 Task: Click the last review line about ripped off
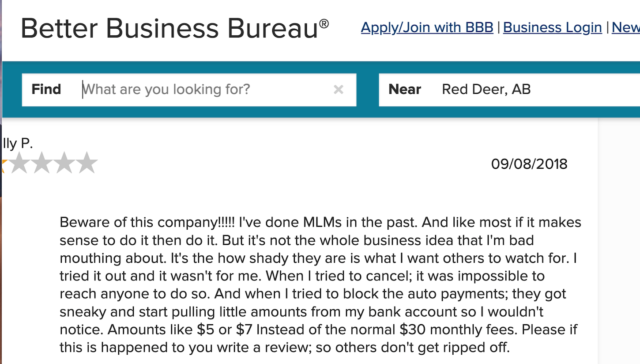tap(284, 348)
